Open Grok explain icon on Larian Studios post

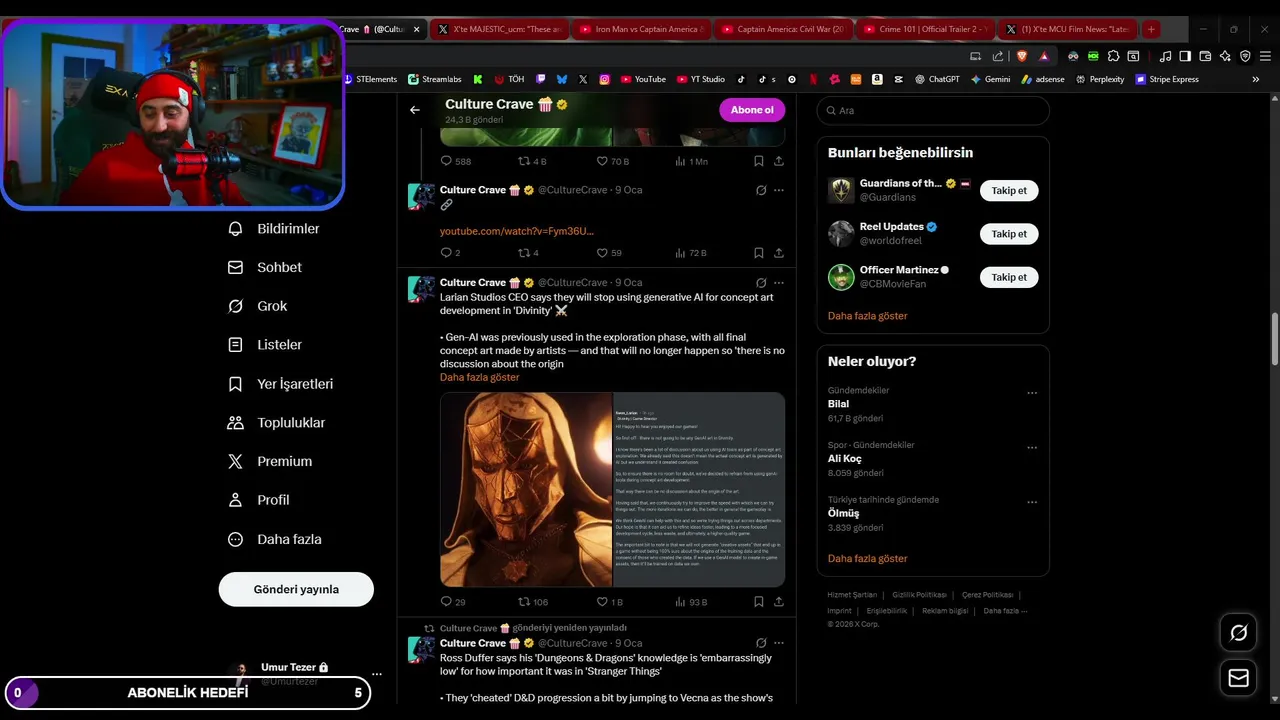[x=761, y=283]
